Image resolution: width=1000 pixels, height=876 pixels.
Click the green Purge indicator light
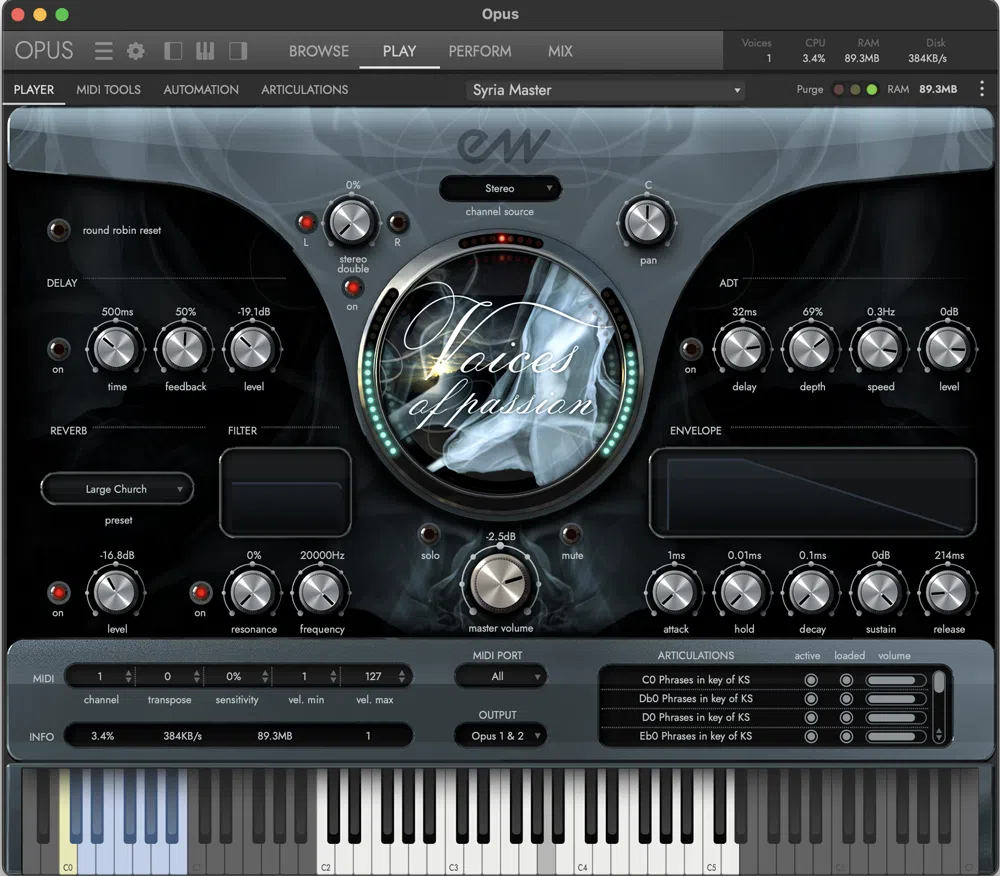[x=872, y=90]
